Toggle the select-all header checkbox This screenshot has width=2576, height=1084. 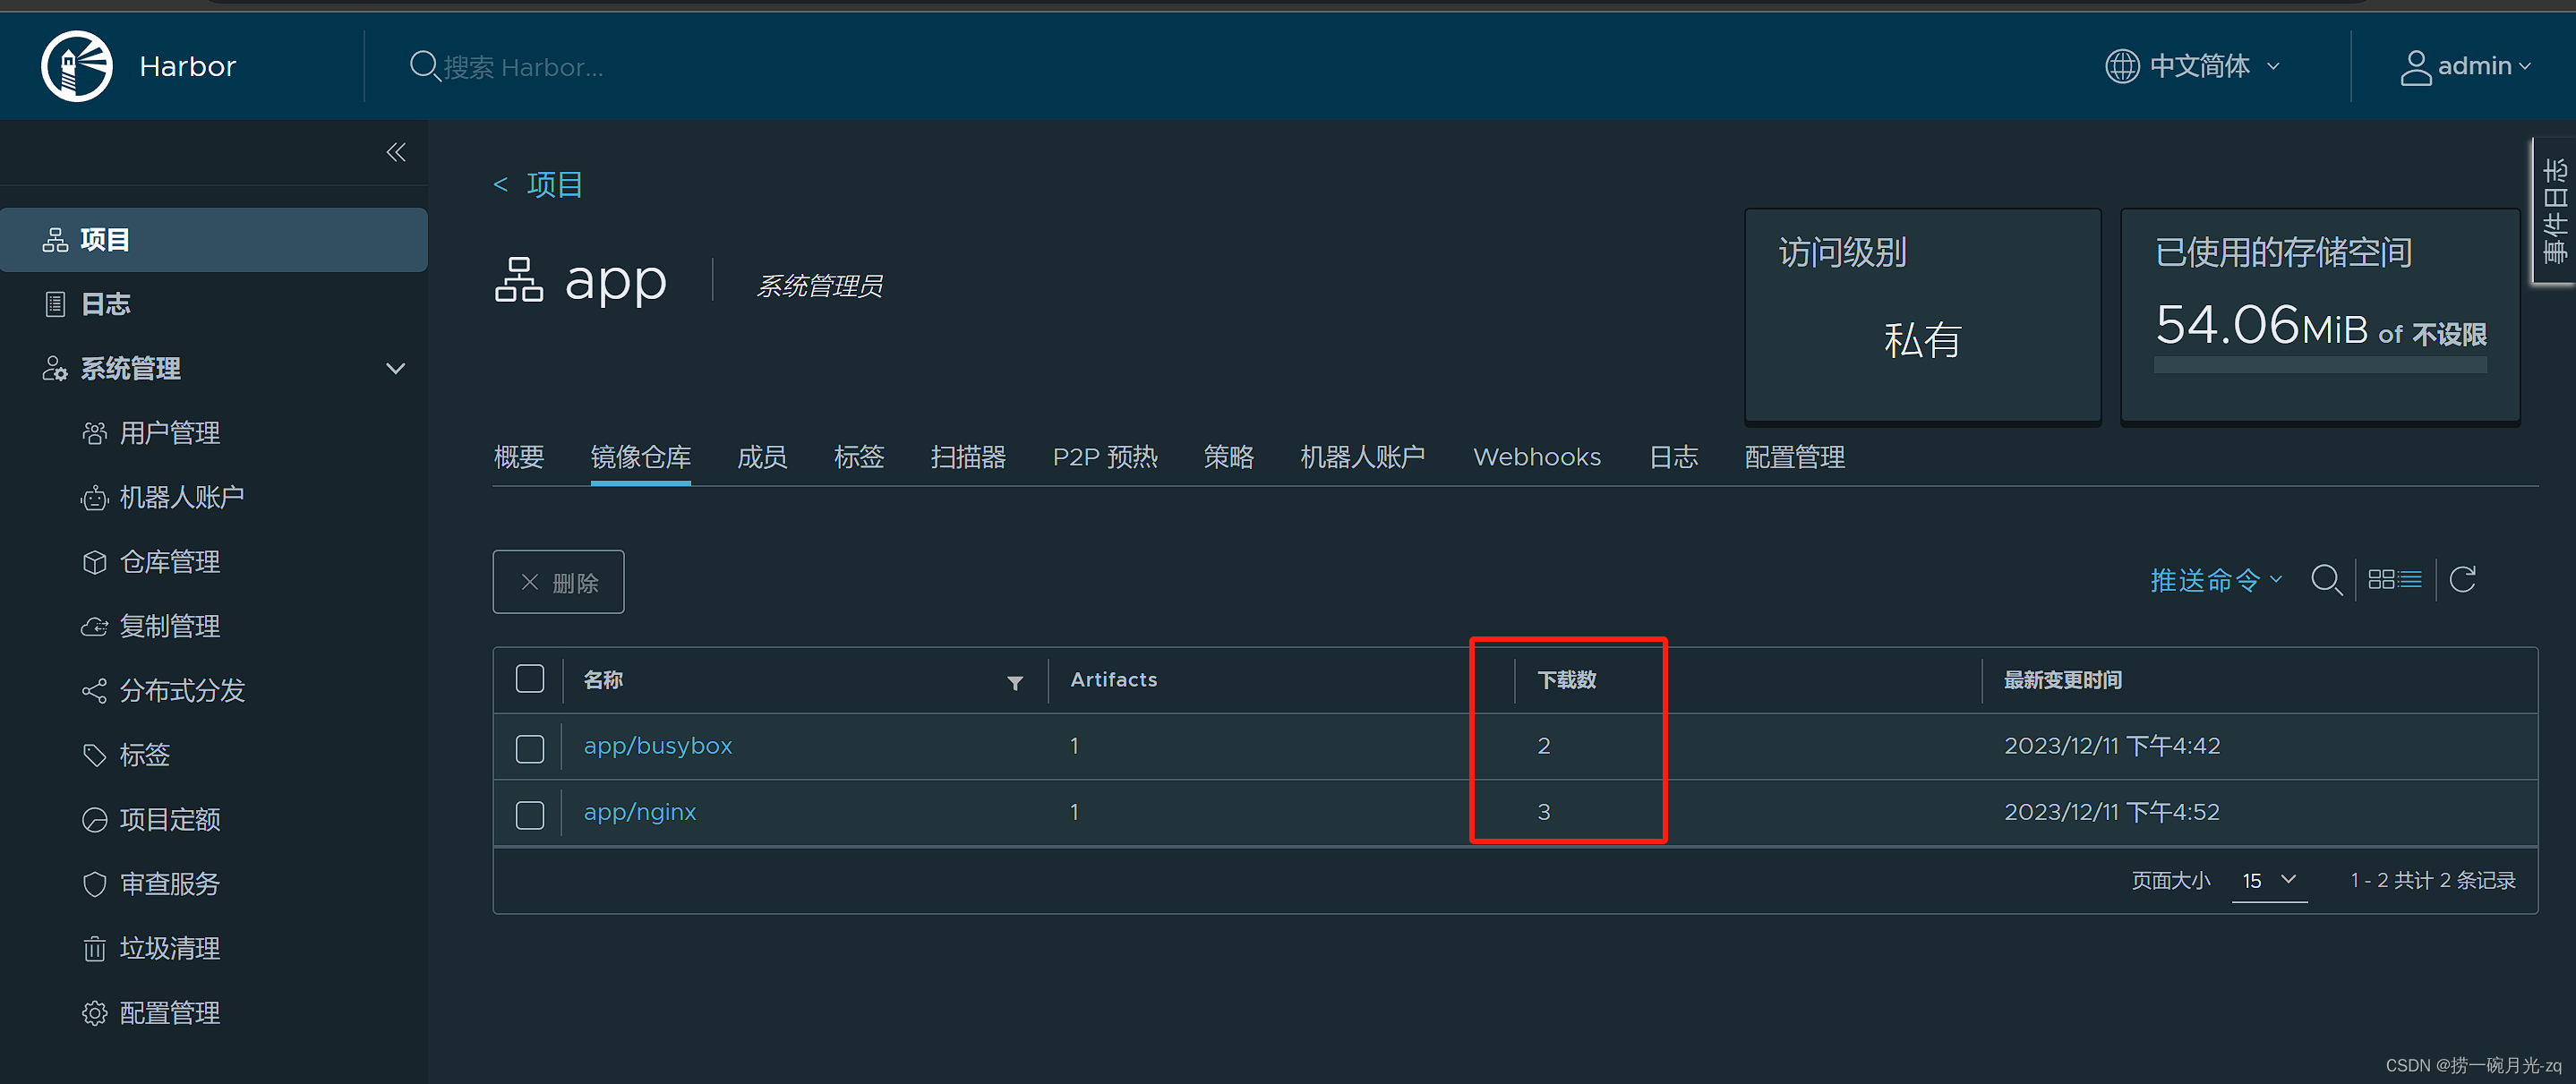click(530, 679)
